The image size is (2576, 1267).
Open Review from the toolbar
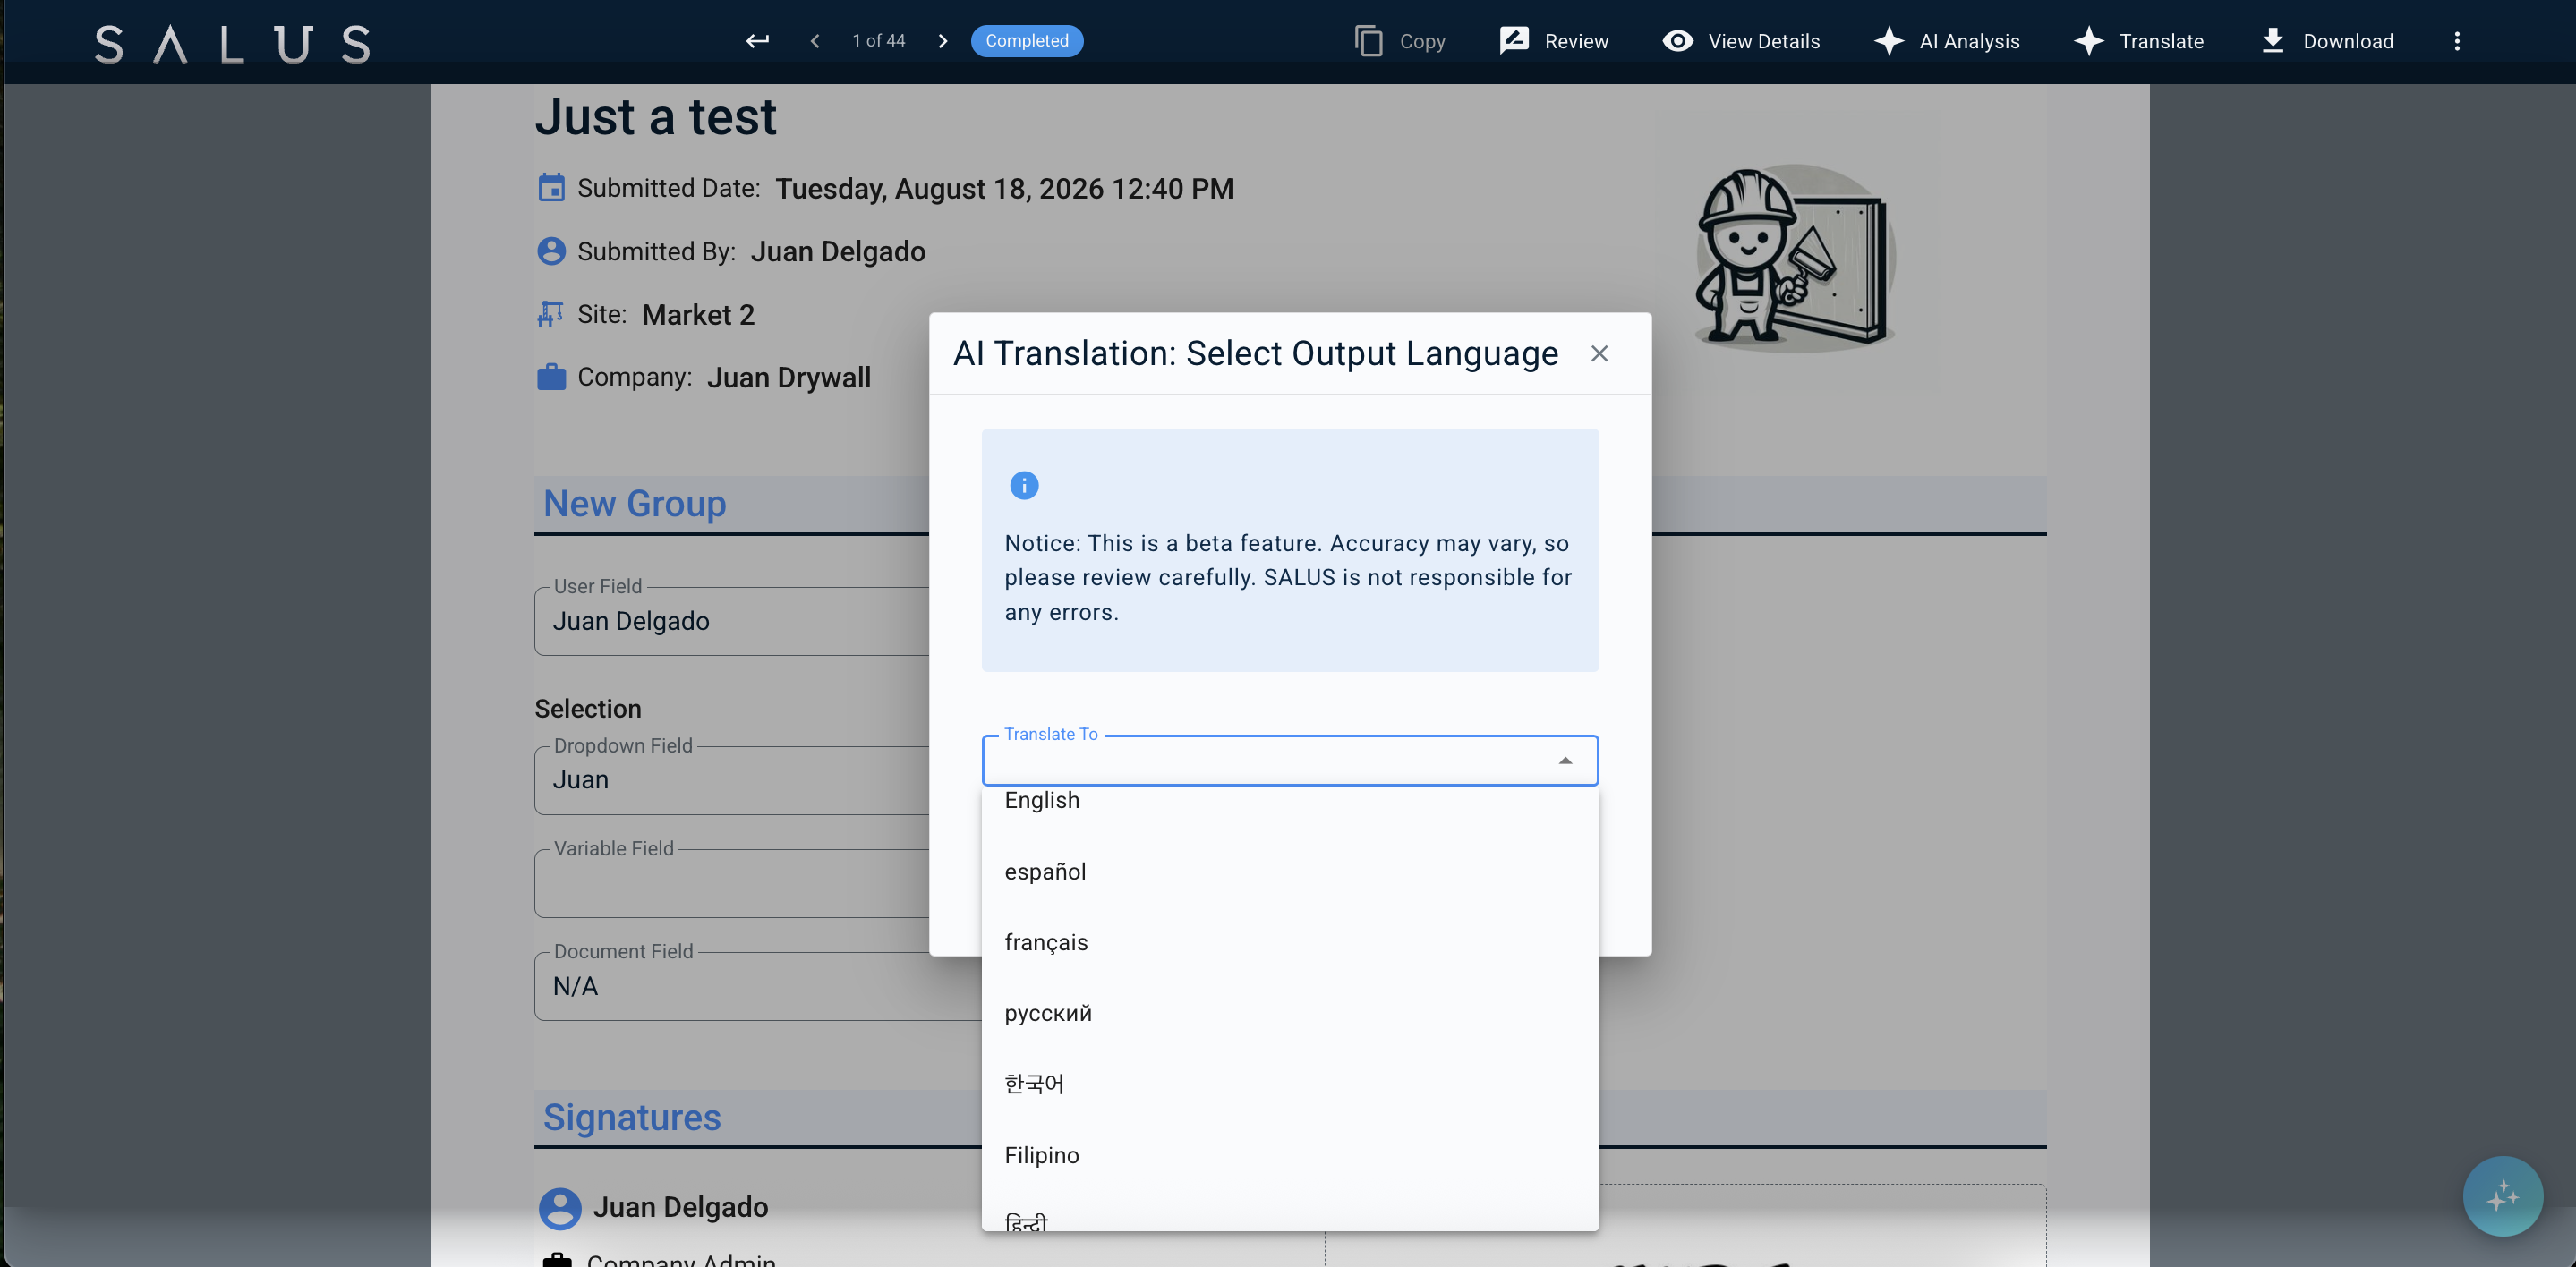[1554, 41]
